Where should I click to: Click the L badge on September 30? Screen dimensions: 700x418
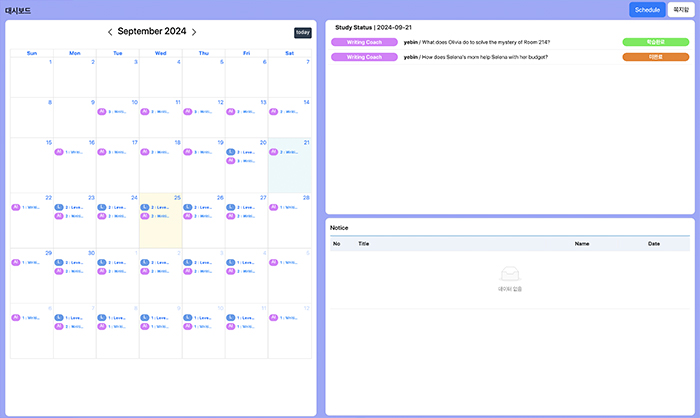point(59,262)
